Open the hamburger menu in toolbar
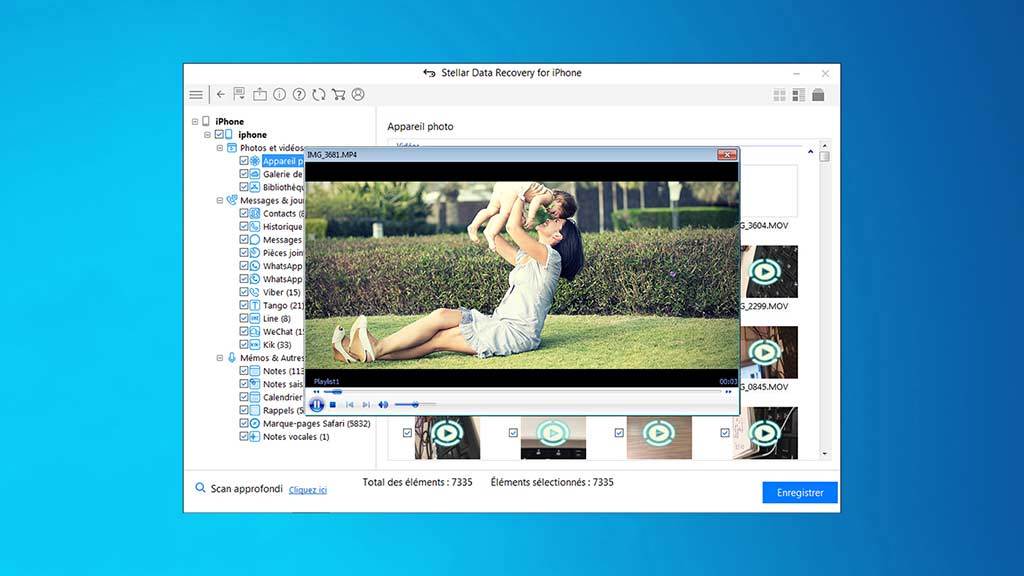The image size is (1024, 576). click(x=196, y=95)
